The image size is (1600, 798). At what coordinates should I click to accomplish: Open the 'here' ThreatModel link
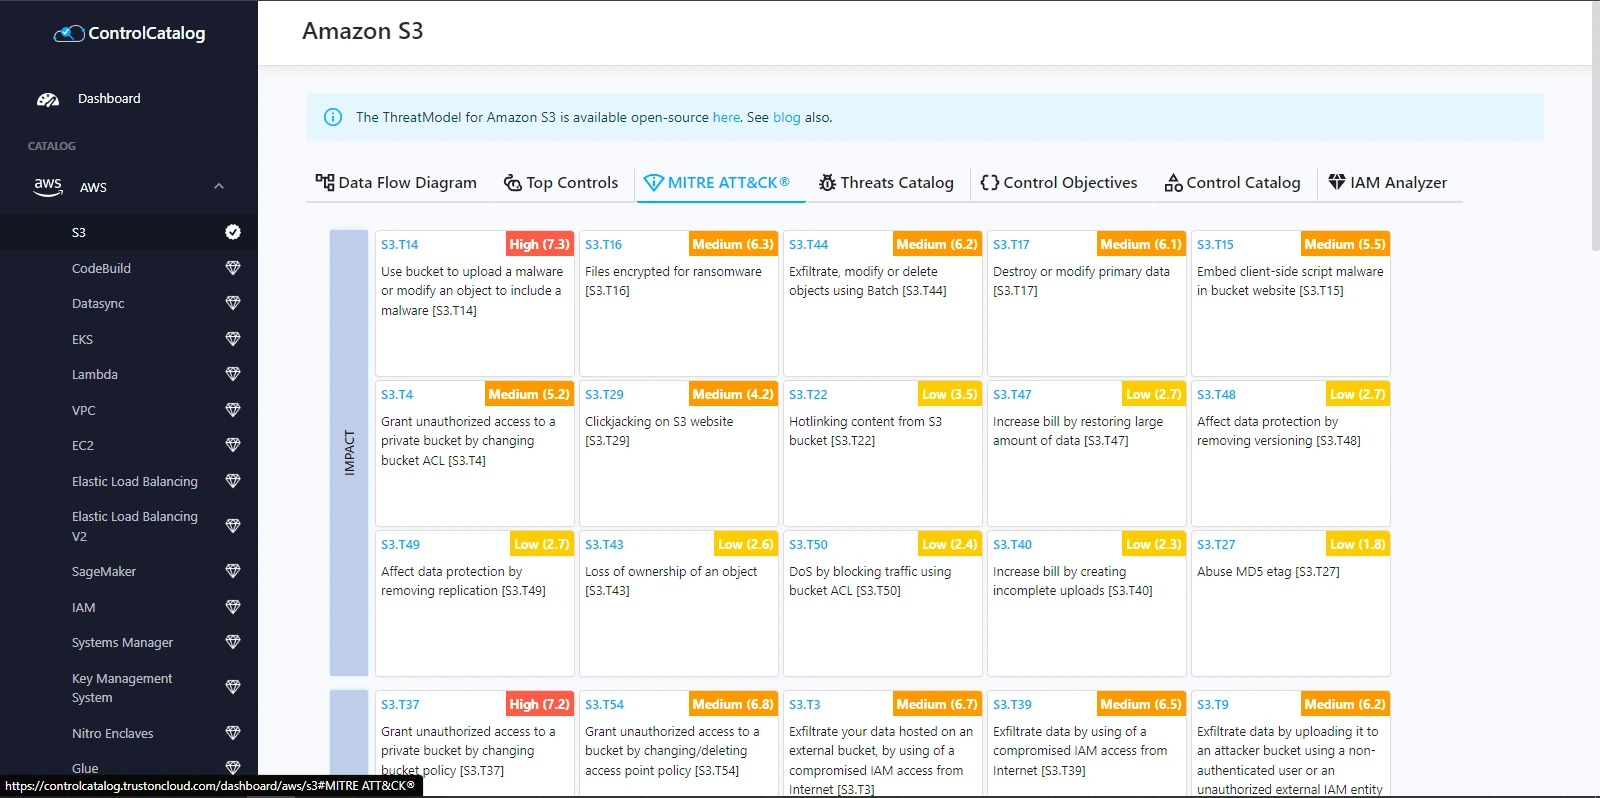coord(726,117)
